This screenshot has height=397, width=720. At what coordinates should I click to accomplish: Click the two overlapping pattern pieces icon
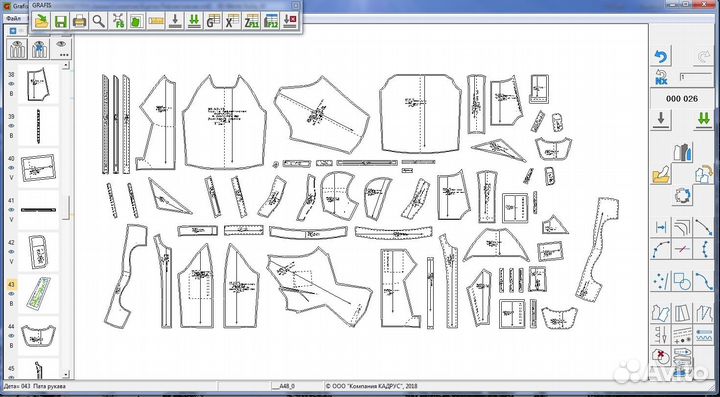point(661,313)
